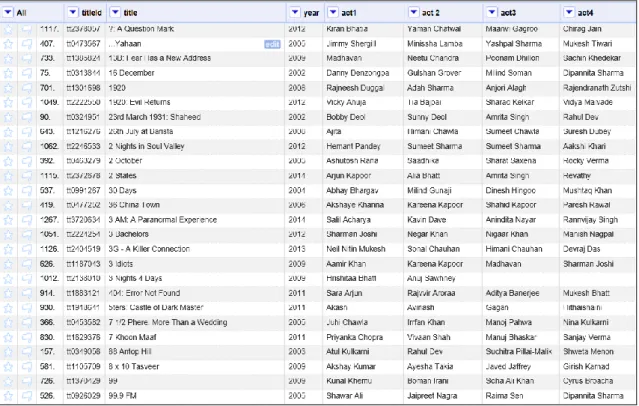The height and width of the screenshot is (406, 639).
Task: Flag the row for 2 States
Action: pos(27,176)
